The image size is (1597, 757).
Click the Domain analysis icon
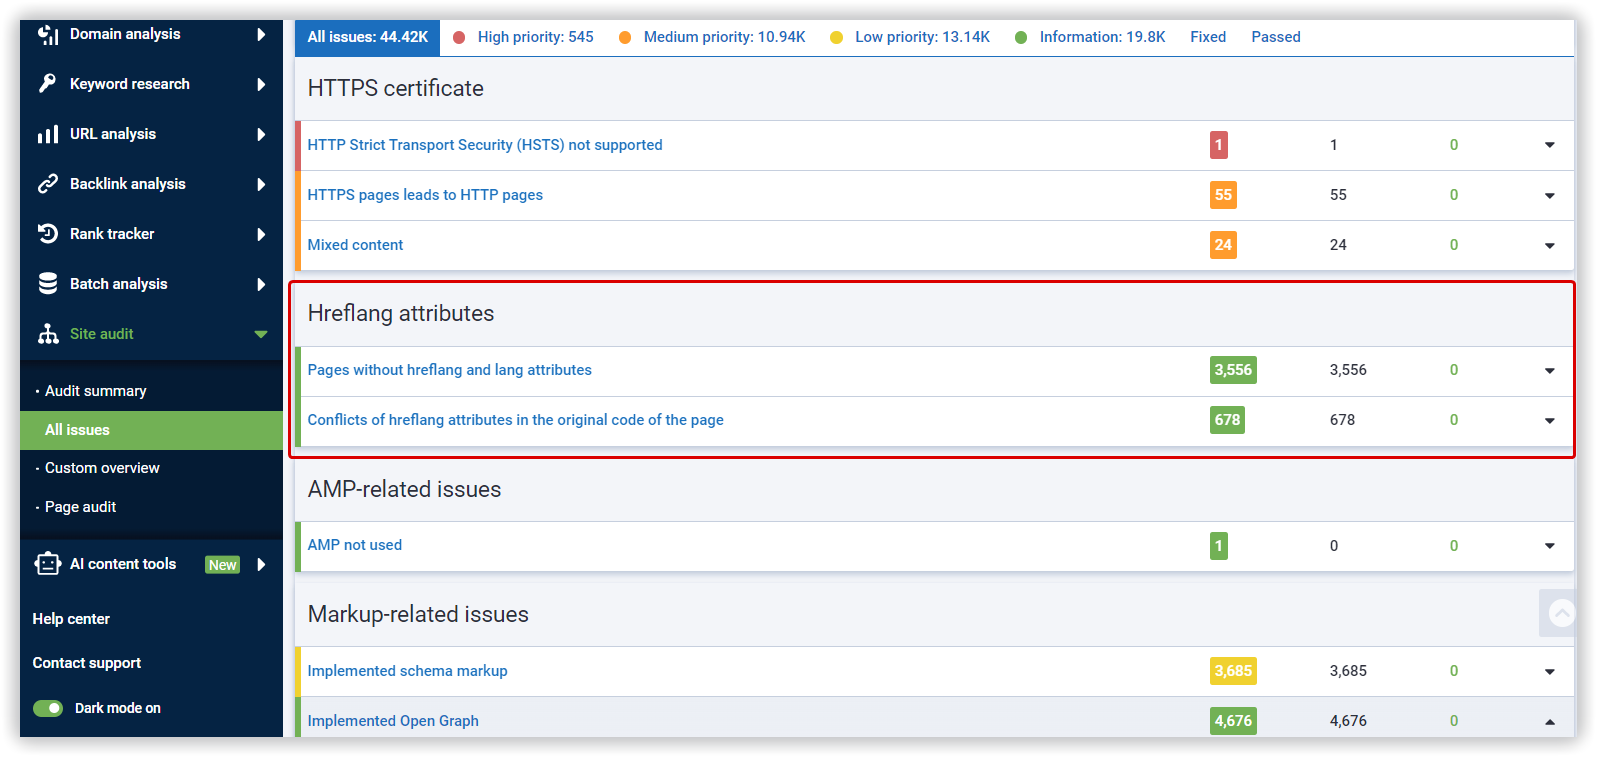tap(48, 34)
